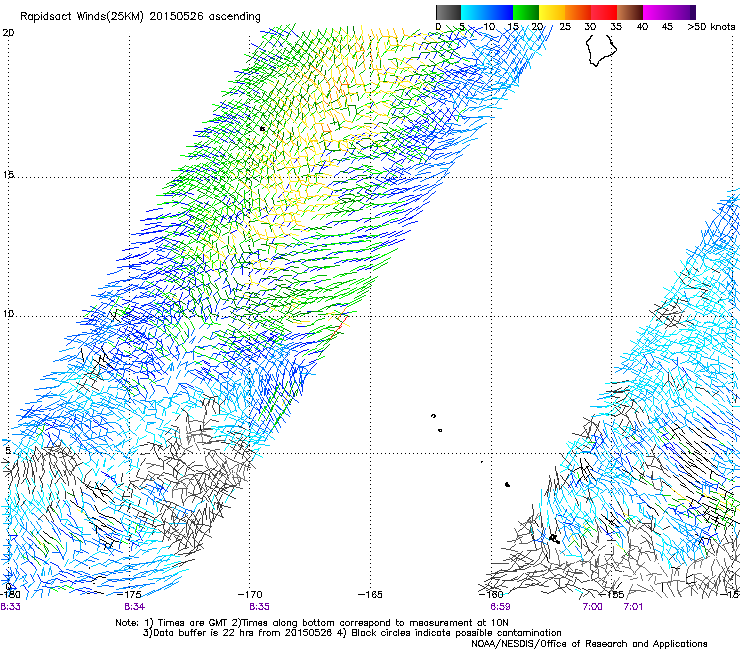Click the purple time stamp '8:33'
The height and width of the screenshot is (650, 740).
tap(10, 607)
